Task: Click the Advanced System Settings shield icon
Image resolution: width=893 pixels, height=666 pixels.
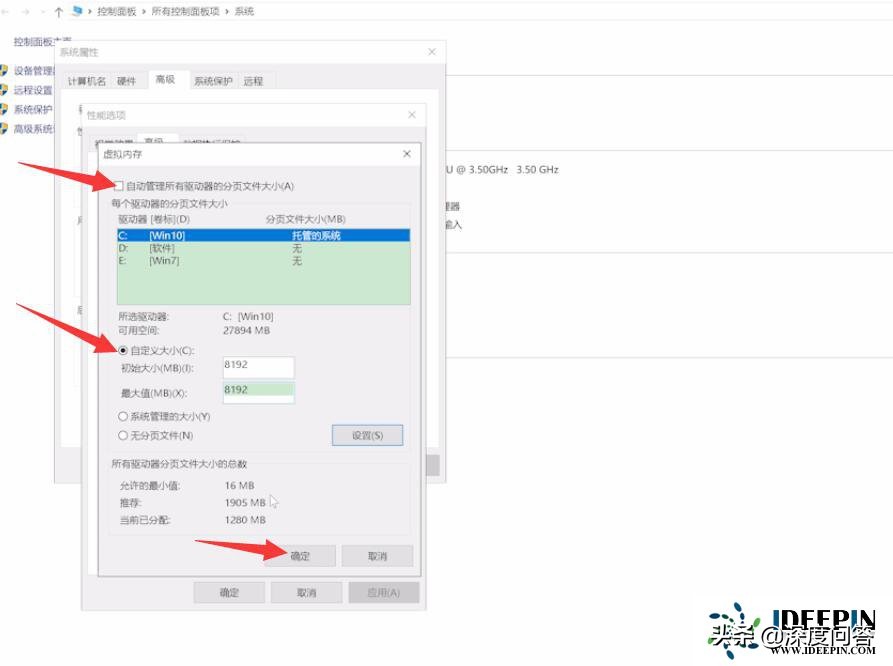Action: pyautogui.click(x=6, y=128)
